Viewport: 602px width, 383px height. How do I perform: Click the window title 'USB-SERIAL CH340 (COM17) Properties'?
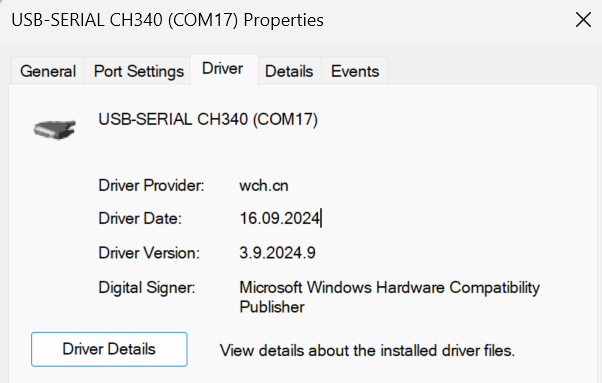[x=167, y=20]
